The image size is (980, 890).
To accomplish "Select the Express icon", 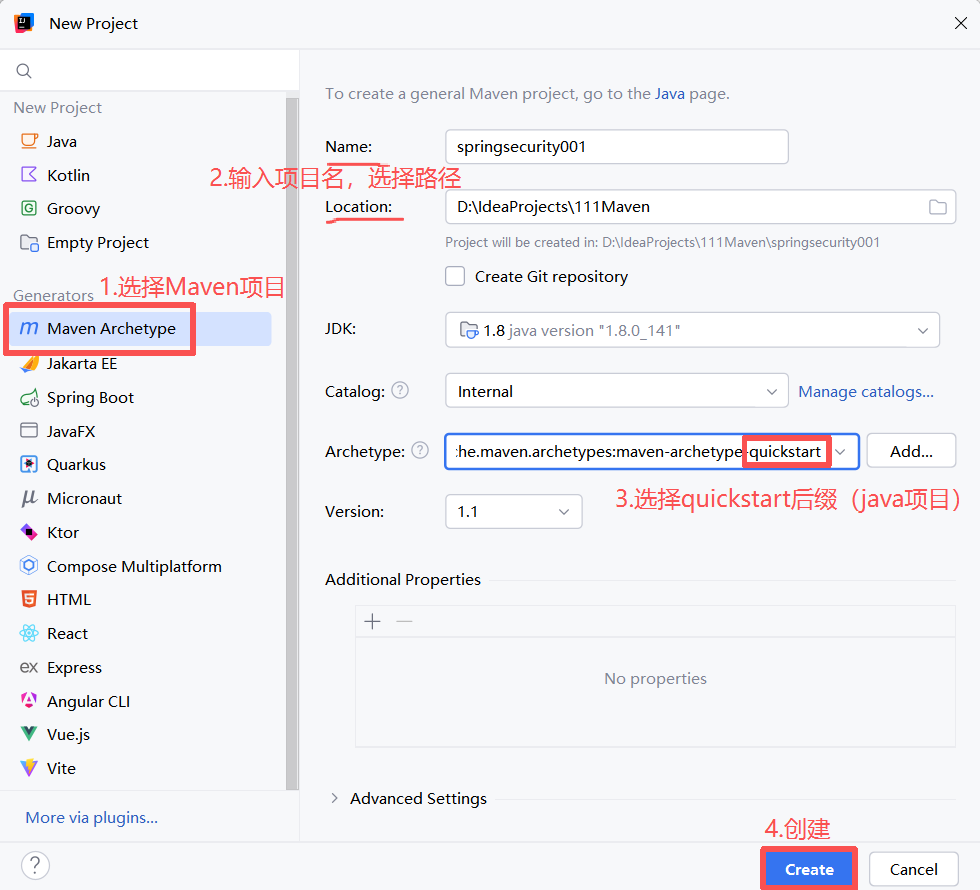I will (x=29, y=667).
